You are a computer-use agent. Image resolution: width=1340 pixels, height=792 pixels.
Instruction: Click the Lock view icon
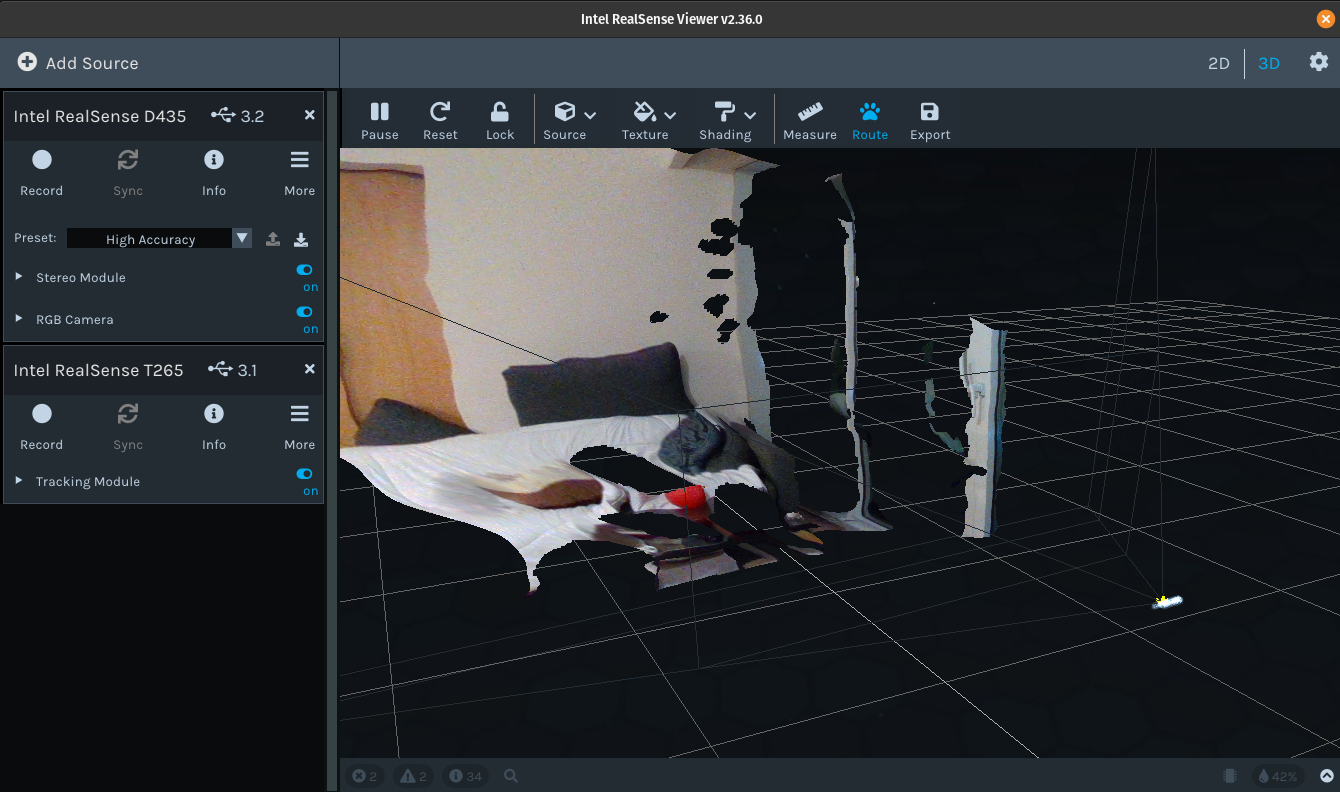pos(500,121)
